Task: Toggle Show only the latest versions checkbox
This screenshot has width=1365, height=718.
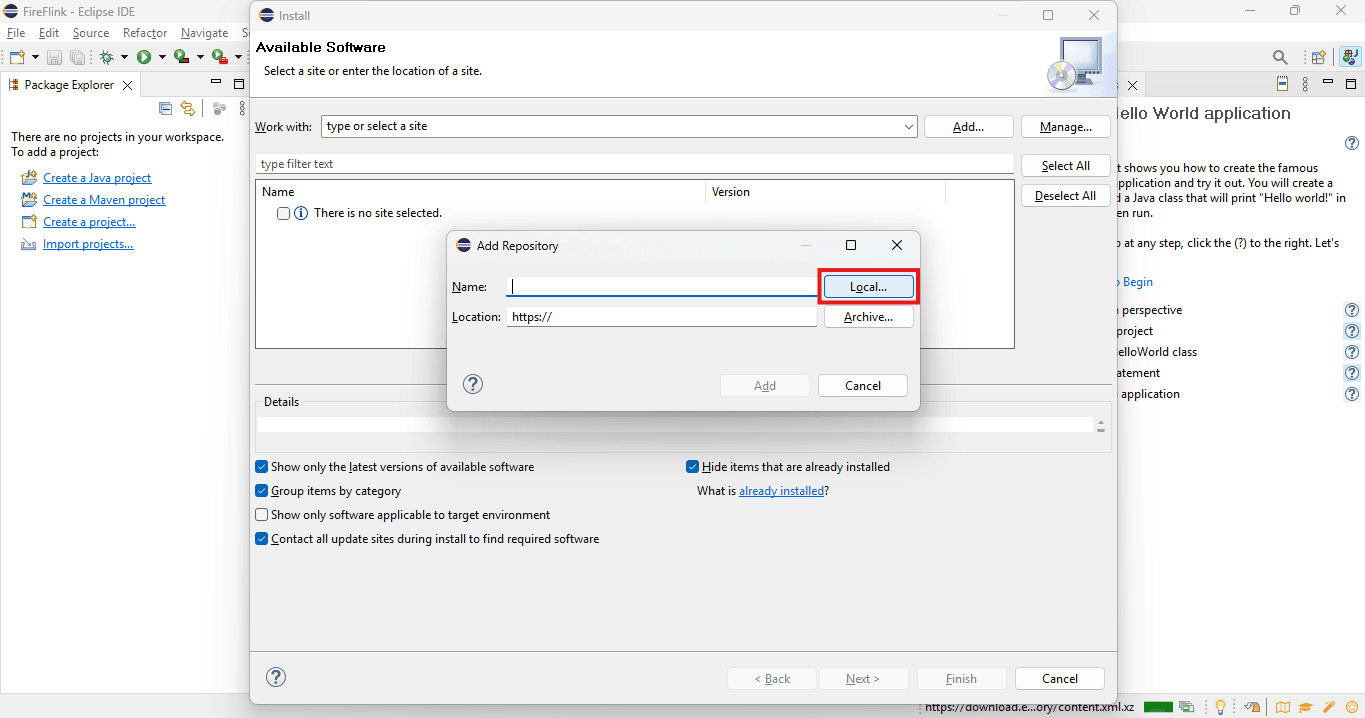Action: pos(262,467)
